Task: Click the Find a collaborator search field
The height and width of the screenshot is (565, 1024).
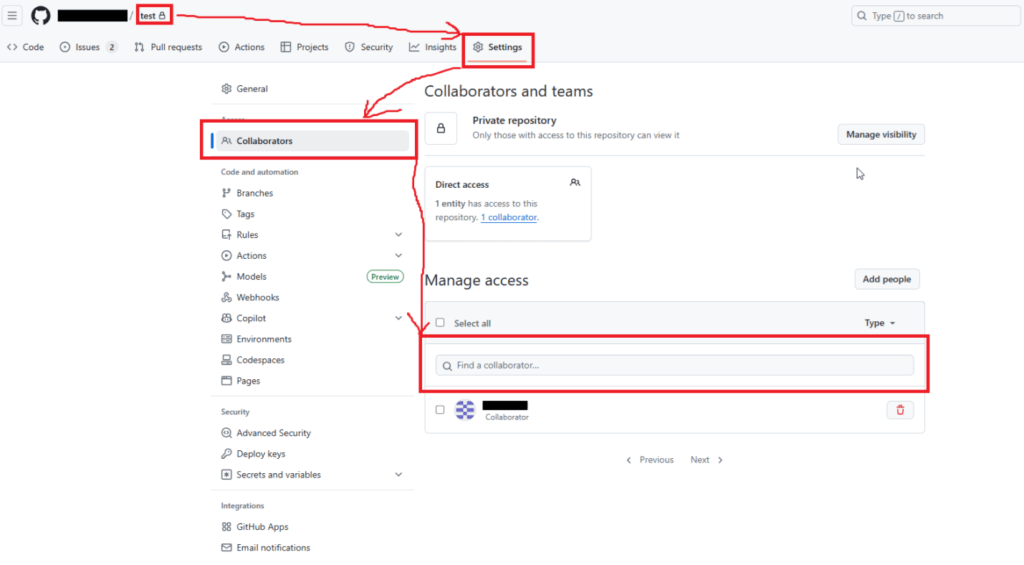Action: coord(674,365)
